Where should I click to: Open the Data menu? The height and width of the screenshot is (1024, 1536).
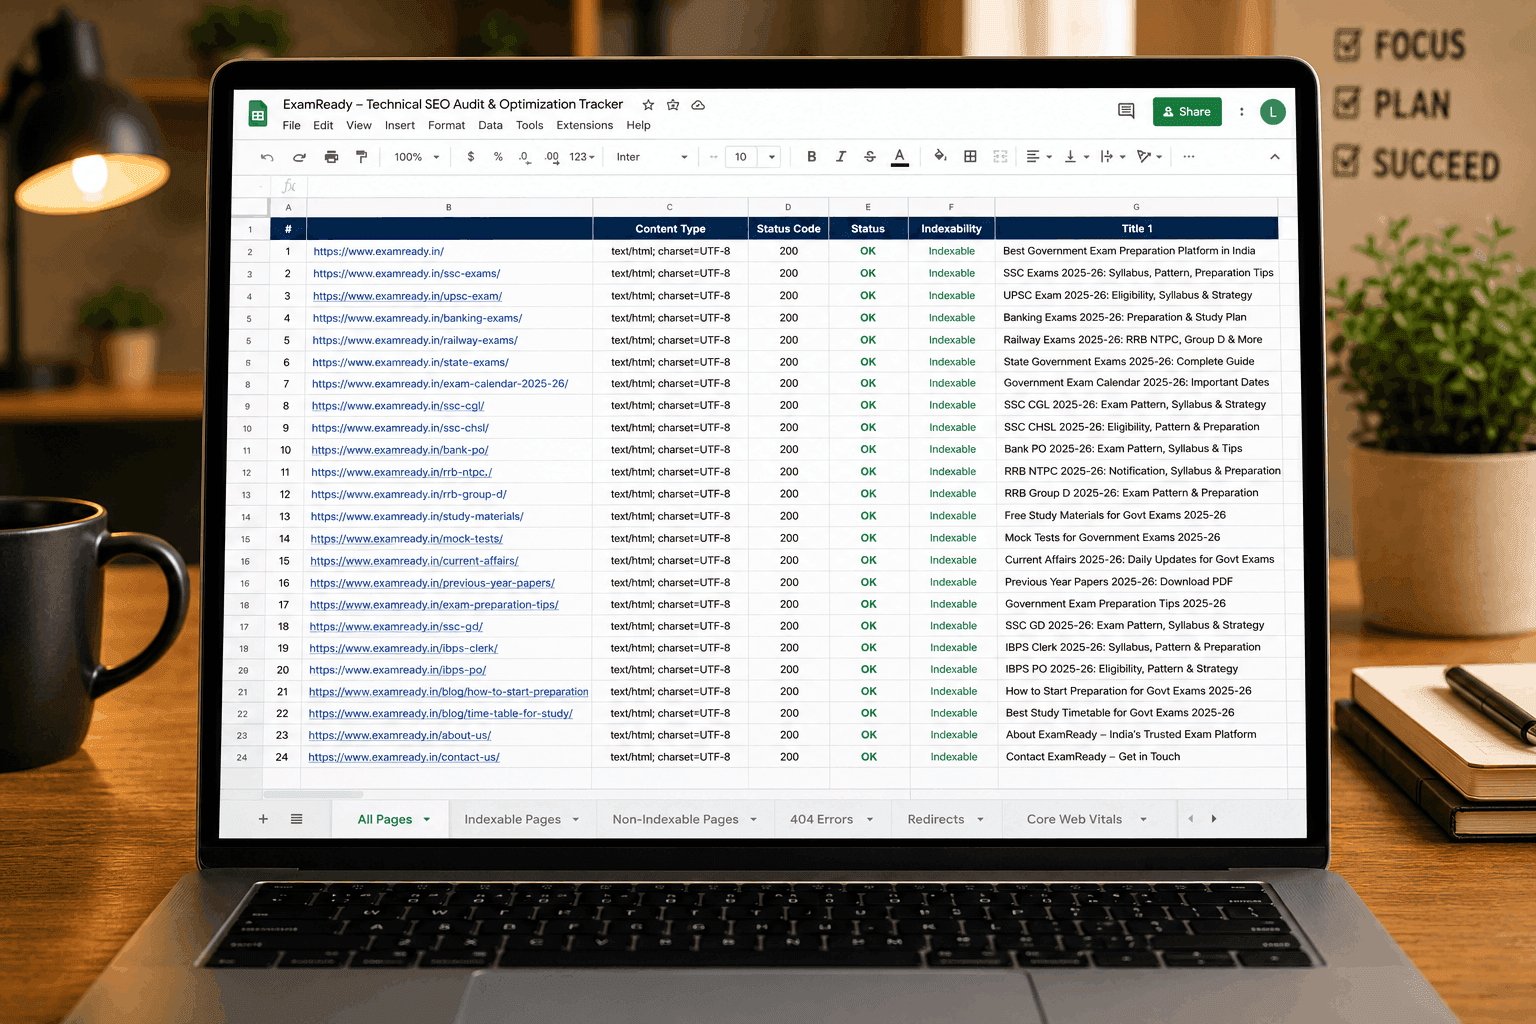pyautogui.click(x=491, y=126)
